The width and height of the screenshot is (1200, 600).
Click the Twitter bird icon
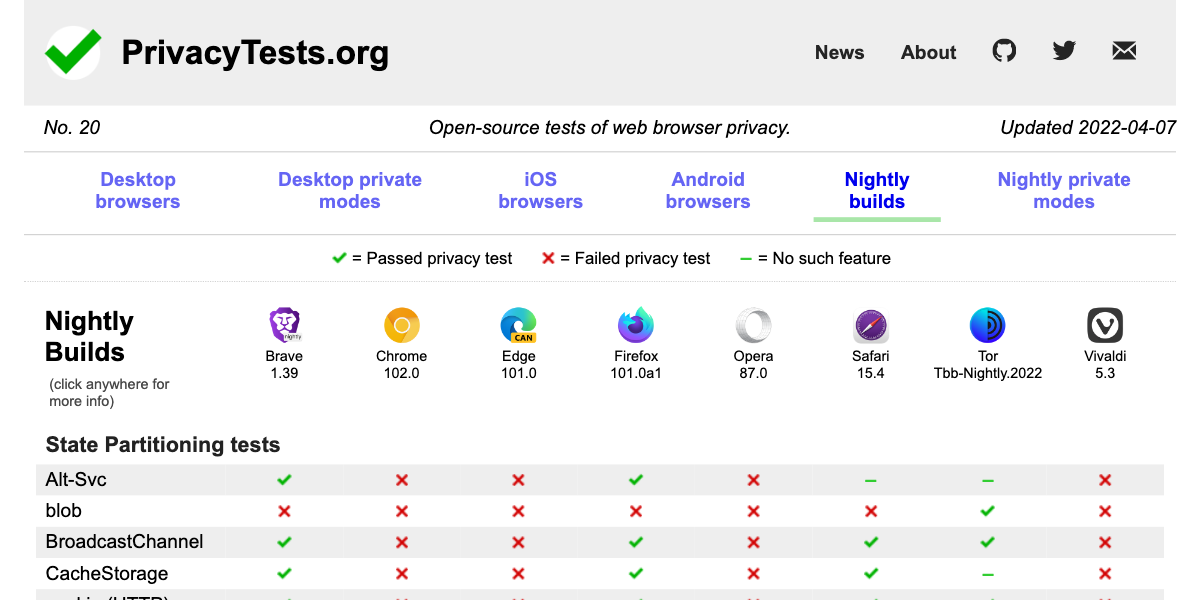coord(1064,50)
